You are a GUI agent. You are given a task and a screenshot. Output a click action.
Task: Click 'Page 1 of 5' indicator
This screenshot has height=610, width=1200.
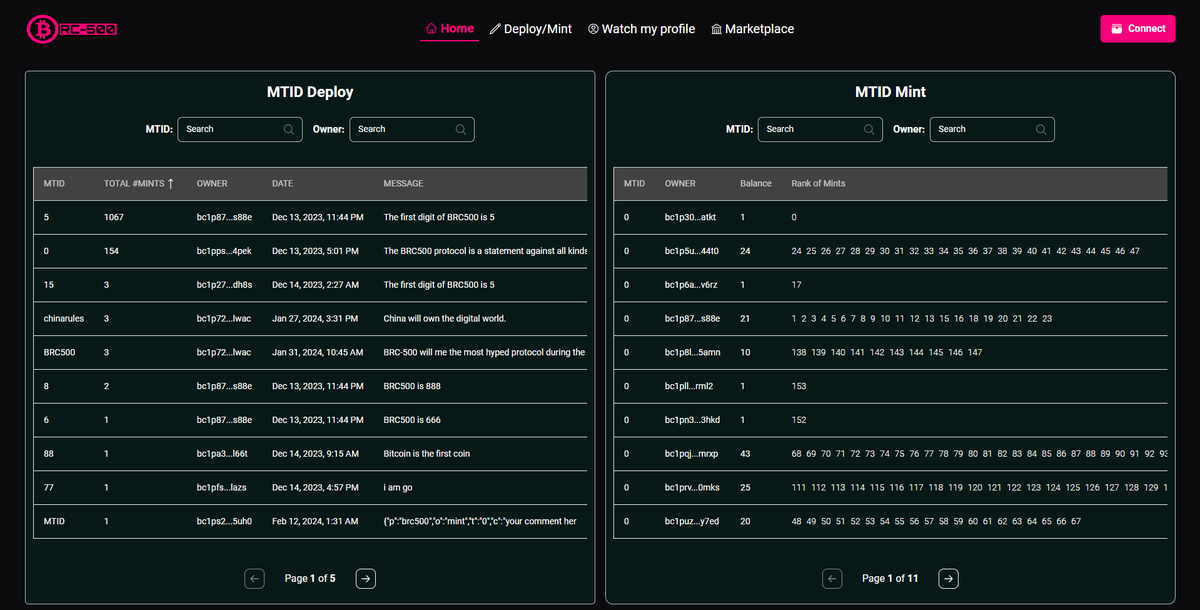310,578
